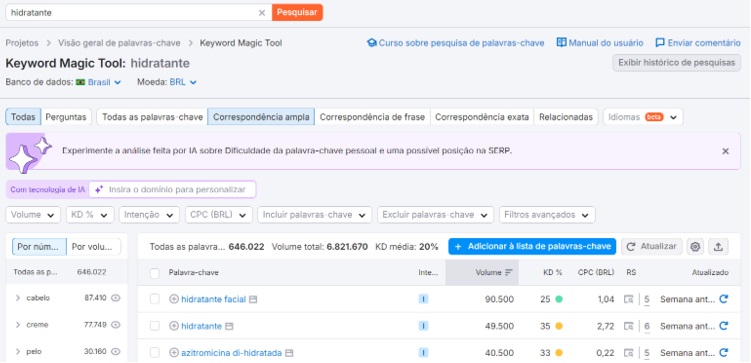
Task: Go to Visão geral de palavras-chave breadcrumb
Action: (119, 43)
